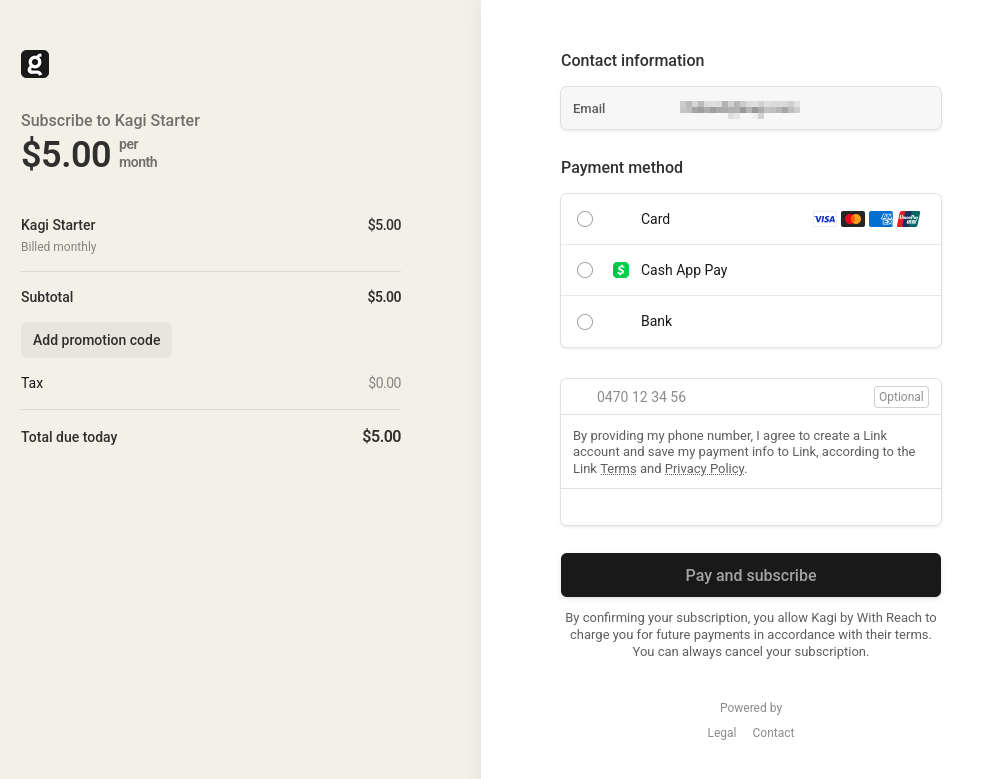
Task: Select the Bank payment radio button
Action: coord(585,322)
